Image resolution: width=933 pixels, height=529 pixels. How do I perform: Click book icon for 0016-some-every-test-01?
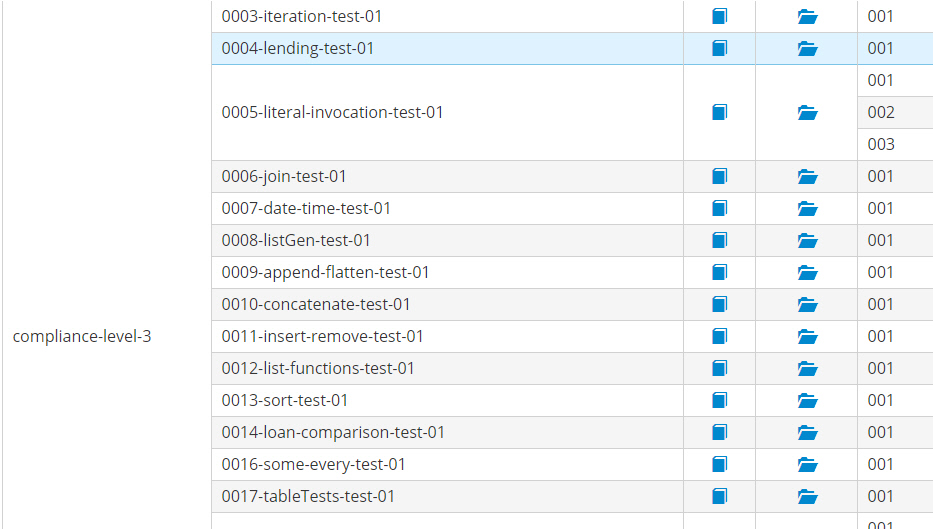719,464
